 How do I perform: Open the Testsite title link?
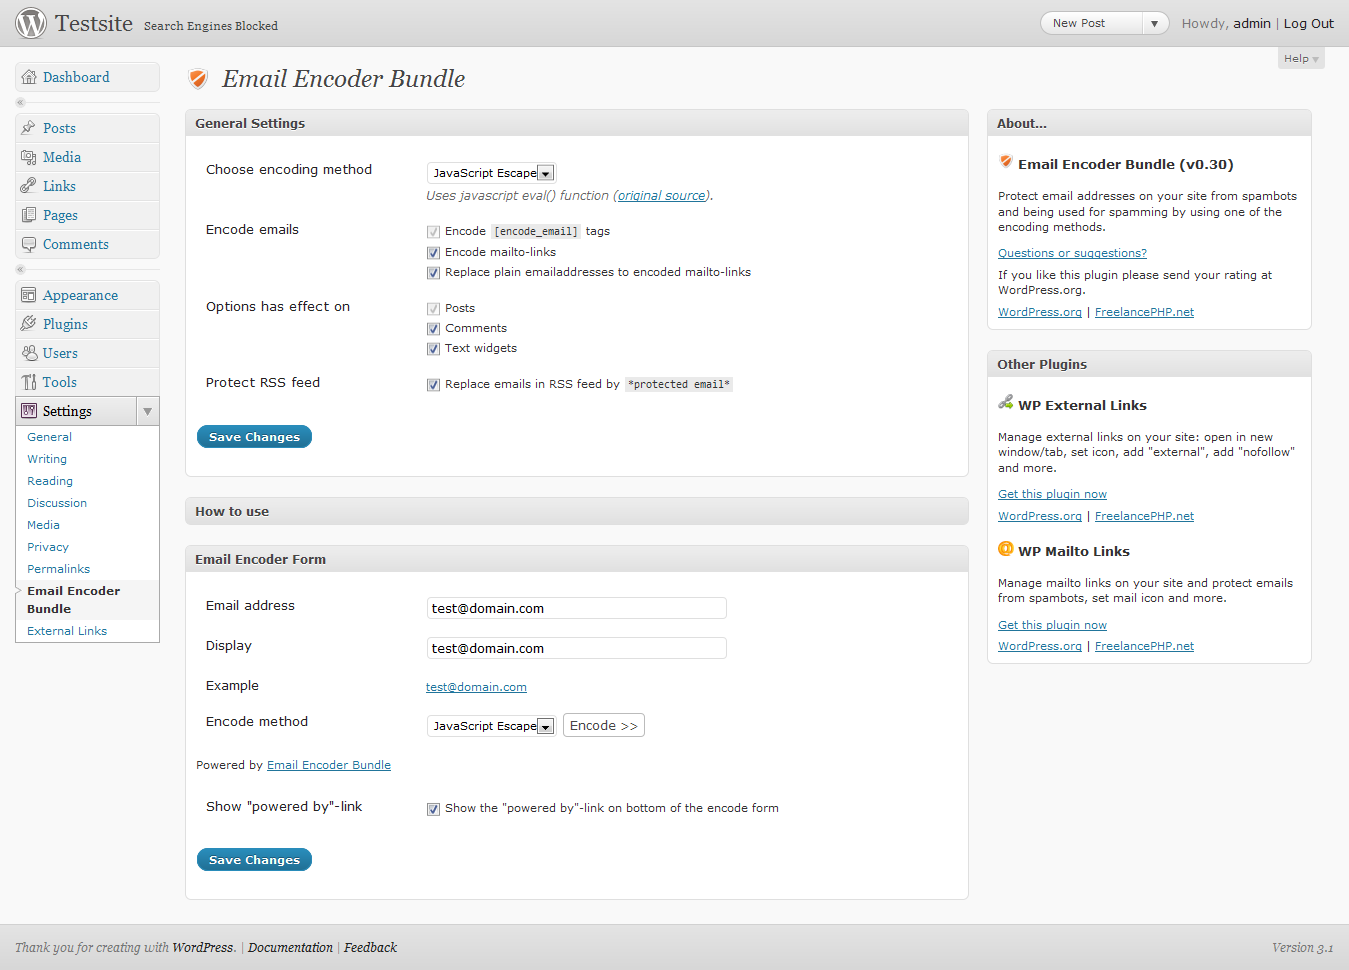coord(94,23)
